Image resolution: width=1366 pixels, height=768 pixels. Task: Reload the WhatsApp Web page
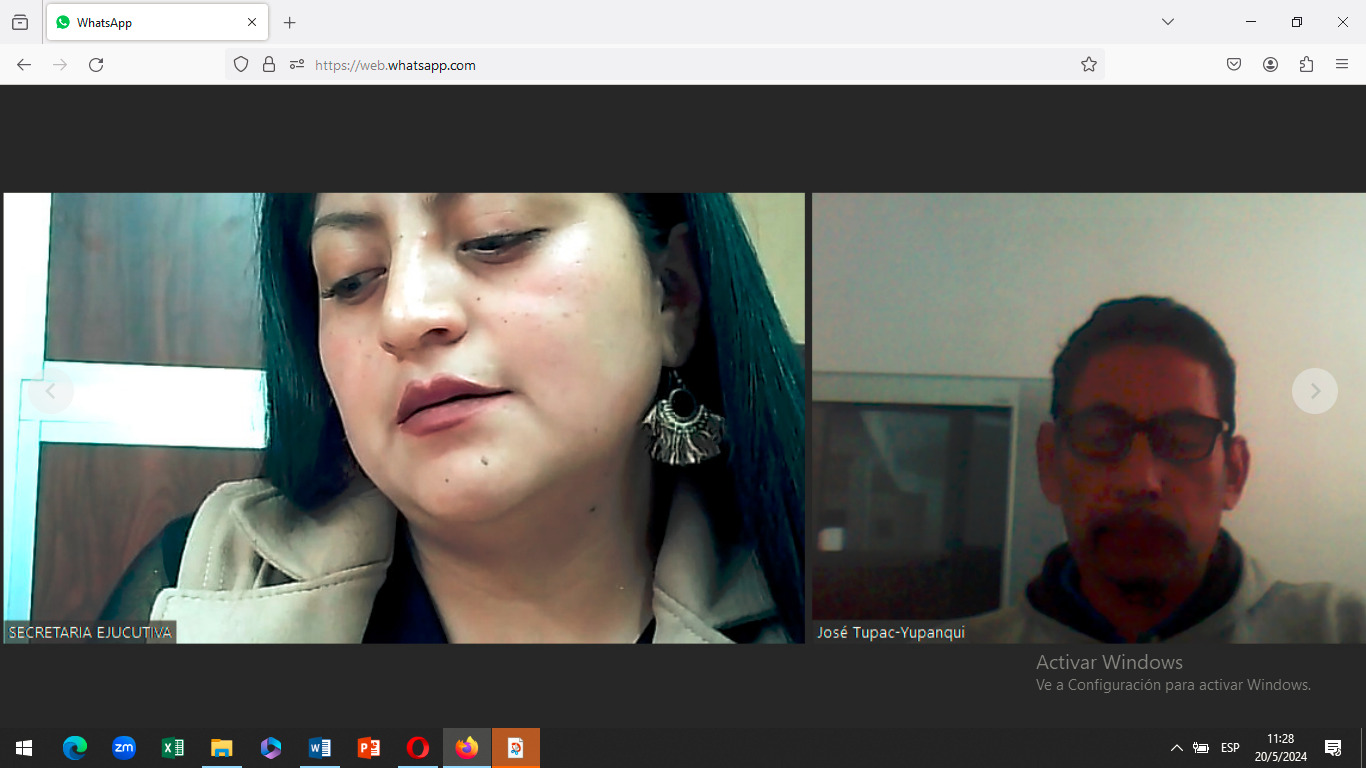tap(96, 65)
